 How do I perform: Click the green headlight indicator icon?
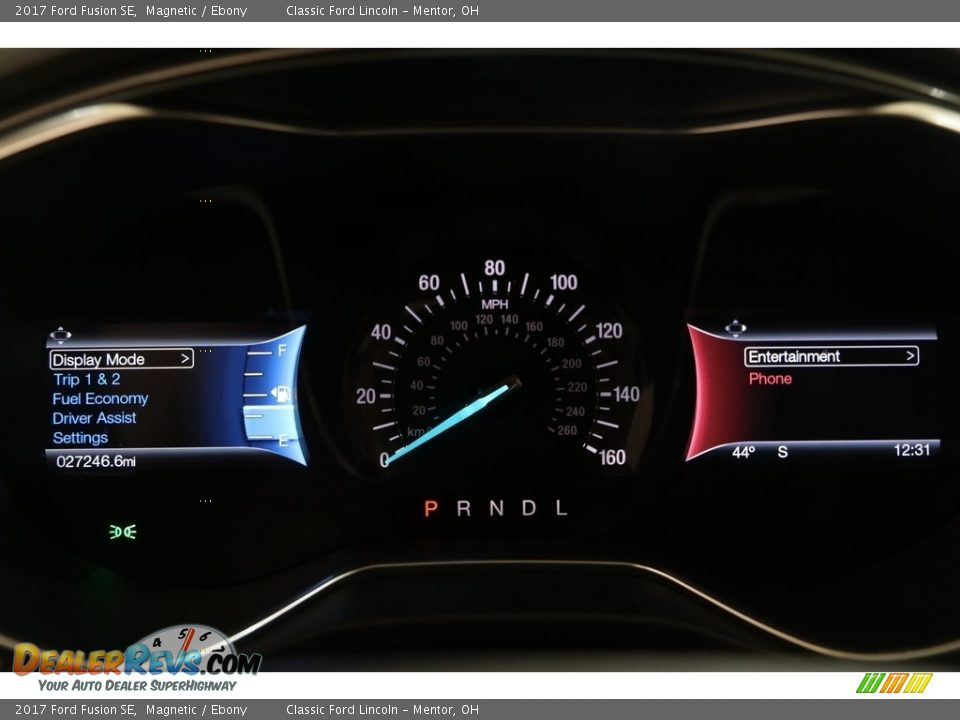point(123,532)
